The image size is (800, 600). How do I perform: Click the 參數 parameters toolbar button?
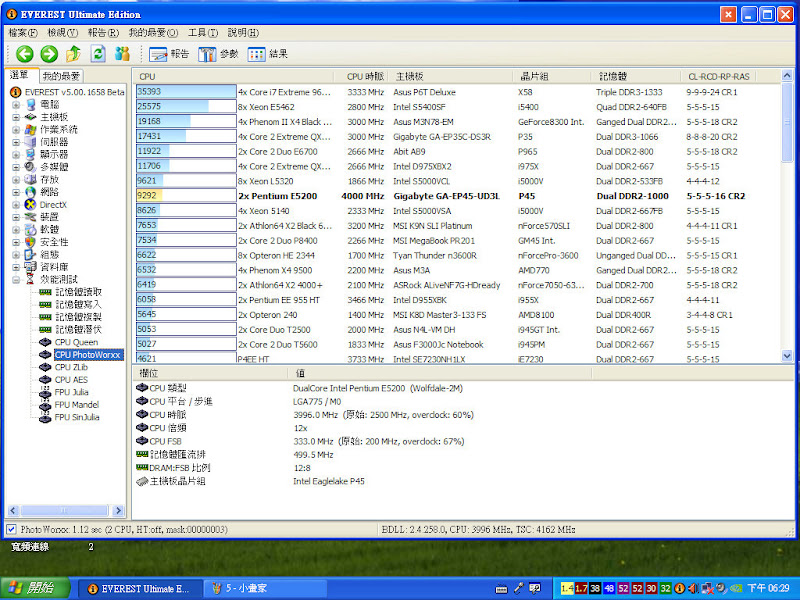point(219,54)
